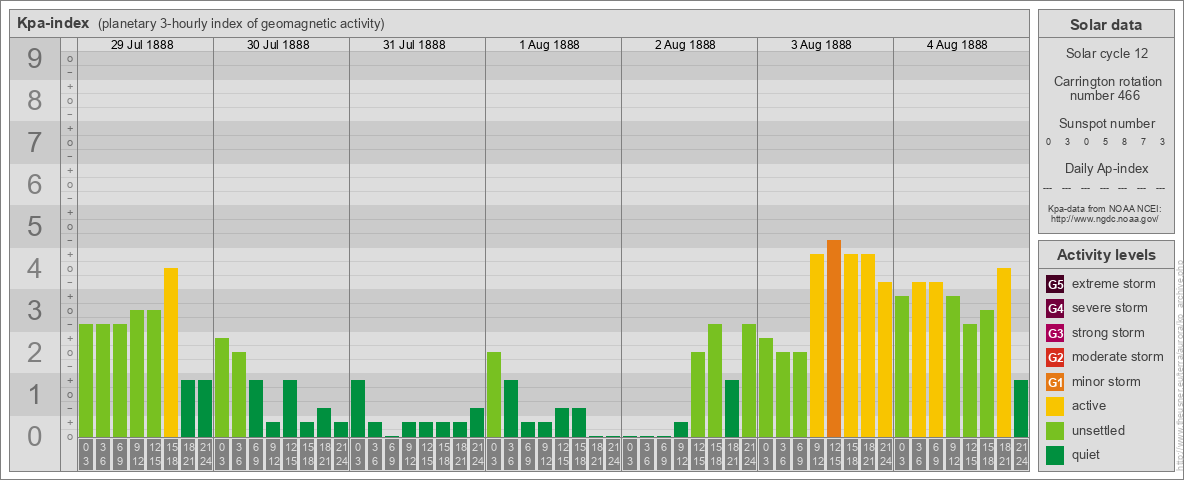Click the light green 0-3 bar on 30 Jul
1184x480 pixels.
pyautogui.click(x=222, y=387)
